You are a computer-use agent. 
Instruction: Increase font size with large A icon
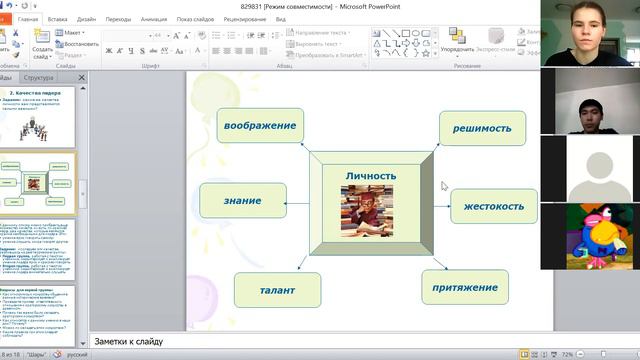click(176, 36)
